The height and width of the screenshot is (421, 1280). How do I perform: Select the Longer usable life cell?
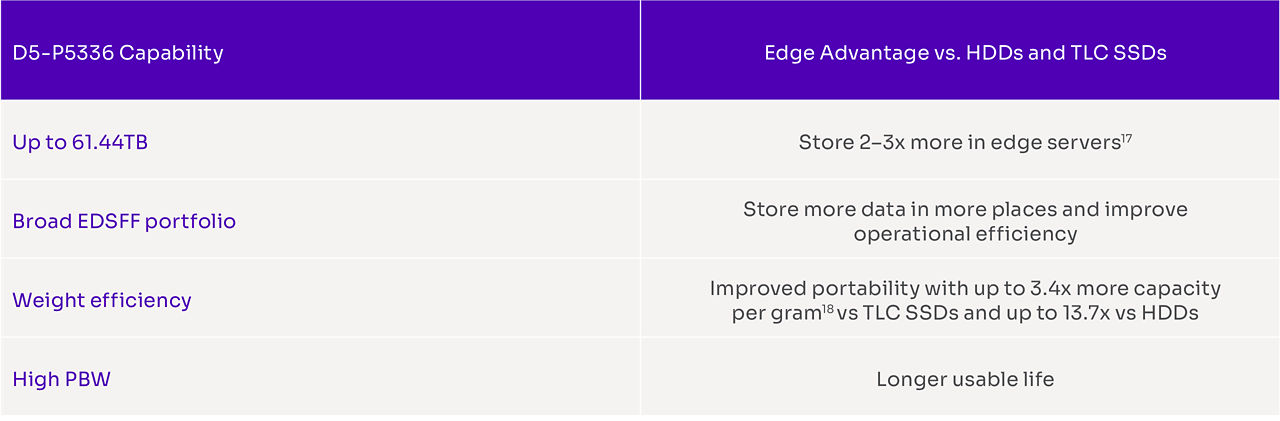[965, 379]
